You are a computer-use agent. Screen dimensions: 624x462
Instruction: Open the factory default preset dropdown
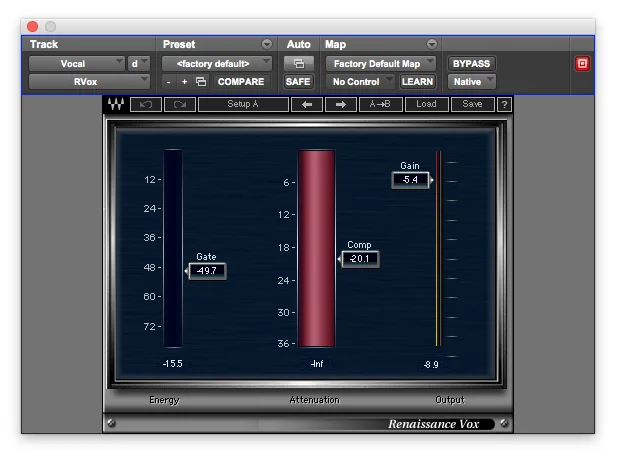[217, 64]
